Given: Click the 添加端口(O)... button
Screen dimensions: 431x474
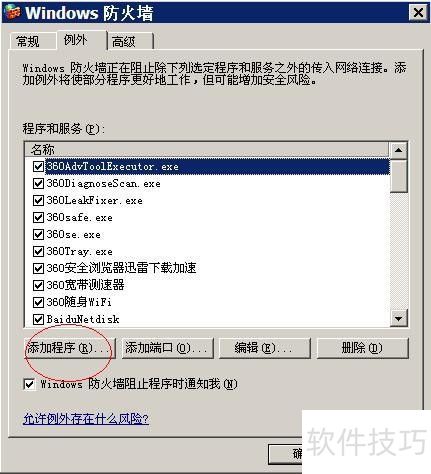Looking at the screenshot, I should click(x=167, y=348).
